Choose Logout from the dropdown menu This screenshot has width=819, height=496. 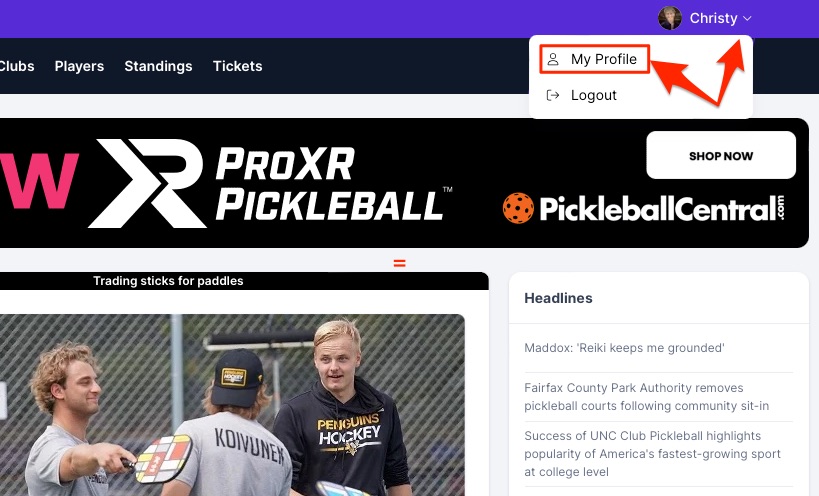[x=593, y=95]
